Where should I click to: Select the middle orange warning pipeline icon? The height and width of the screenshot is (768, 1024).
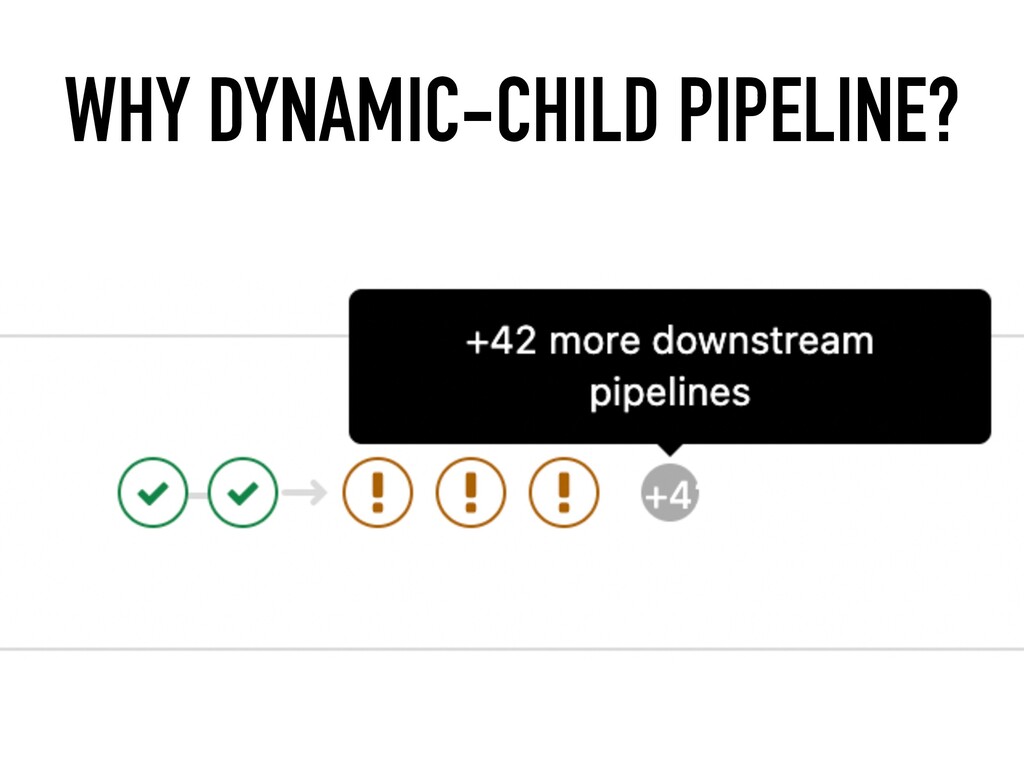click(x=470, y=492)
